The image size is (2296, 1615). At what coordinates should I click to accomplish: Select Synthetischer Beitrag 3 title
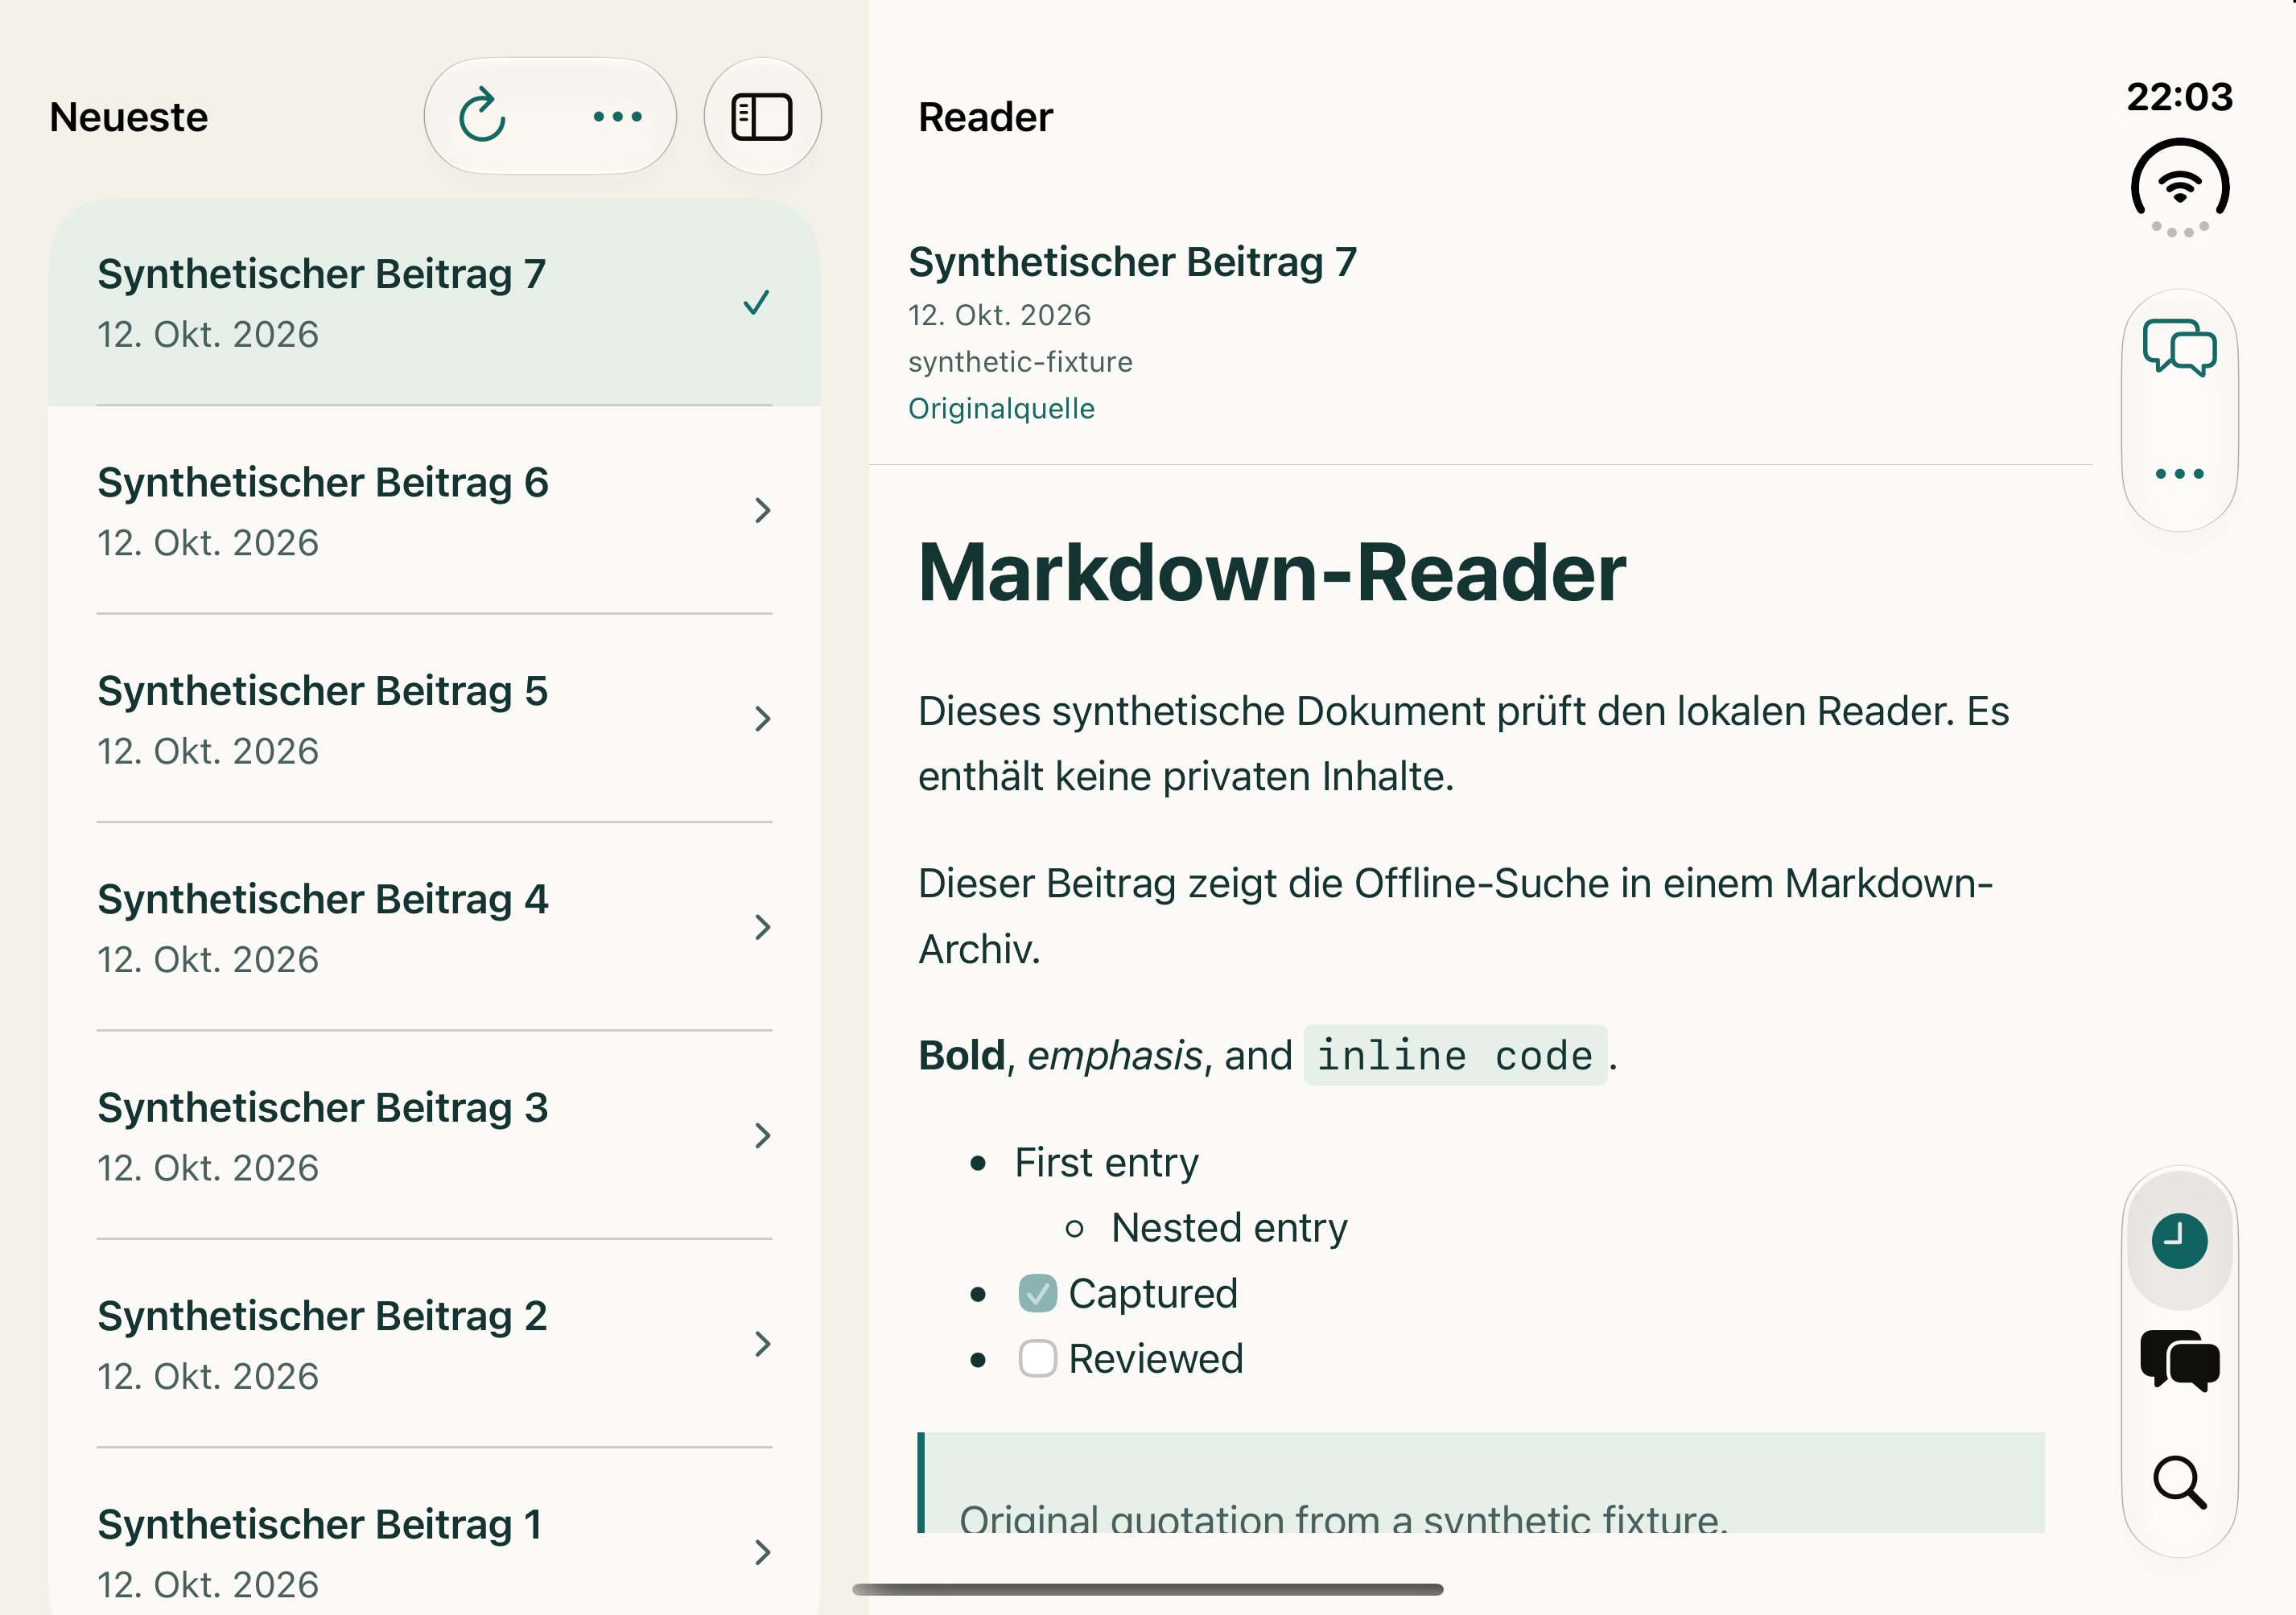pyautogui.click(x=323, y=1108)
